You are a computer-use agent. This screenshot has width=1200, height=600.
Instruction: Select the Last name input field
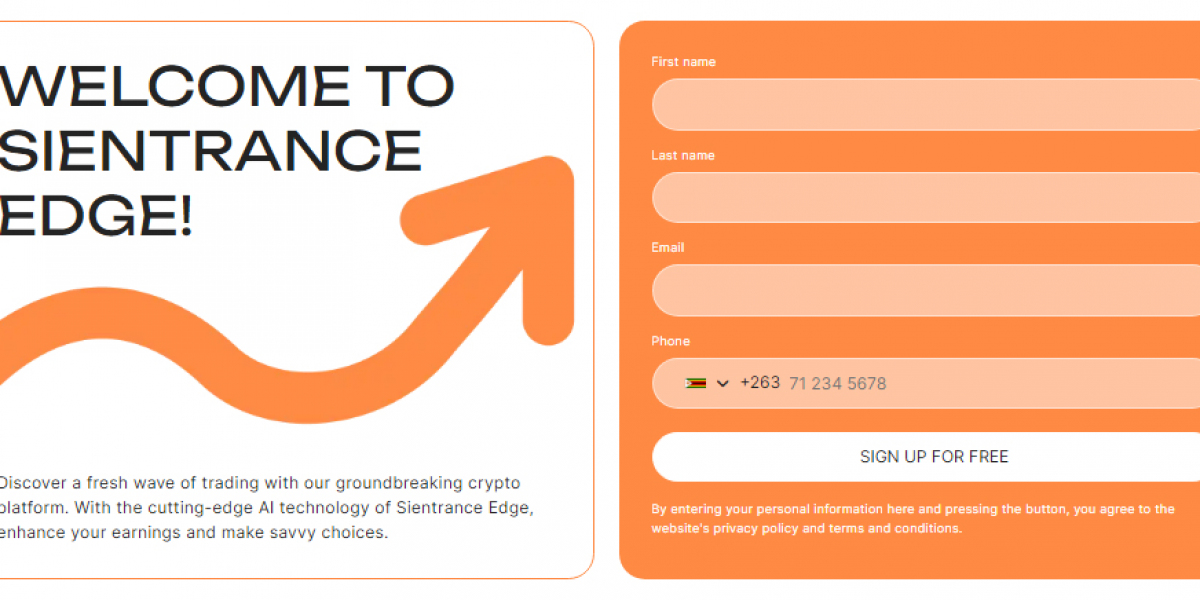click(x=925, y=197)
